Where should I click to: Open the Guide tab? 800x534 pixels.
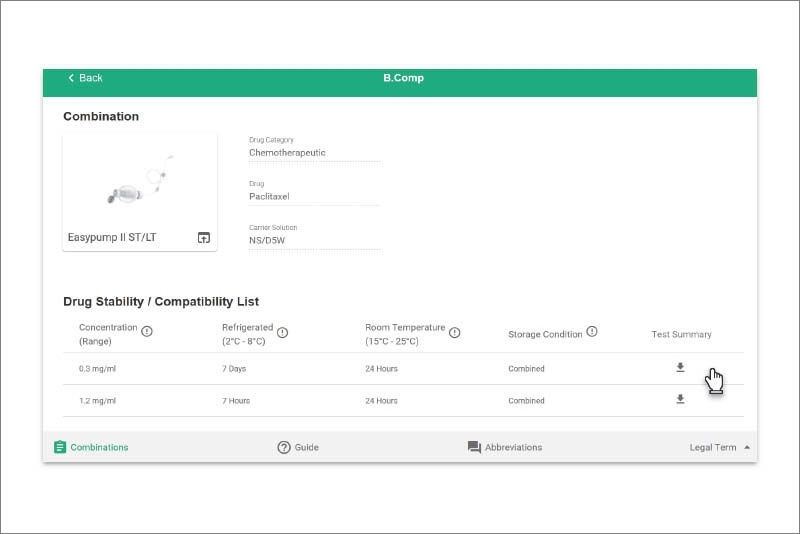tap(298, 447)
